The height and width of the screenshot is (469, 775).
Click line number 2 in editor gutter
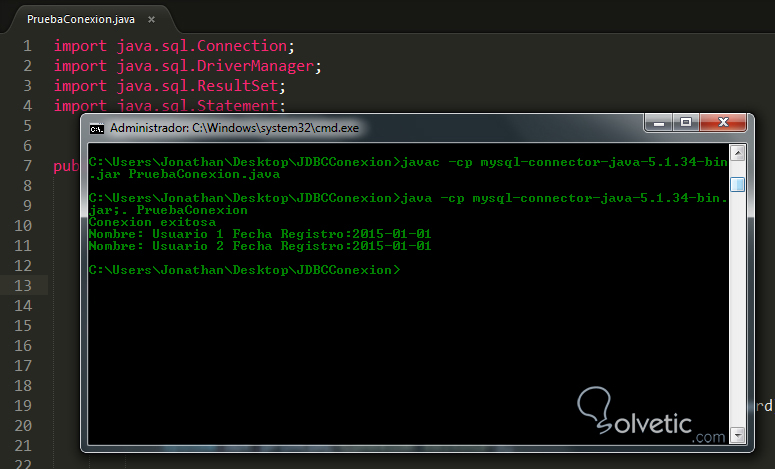[27, 66]
